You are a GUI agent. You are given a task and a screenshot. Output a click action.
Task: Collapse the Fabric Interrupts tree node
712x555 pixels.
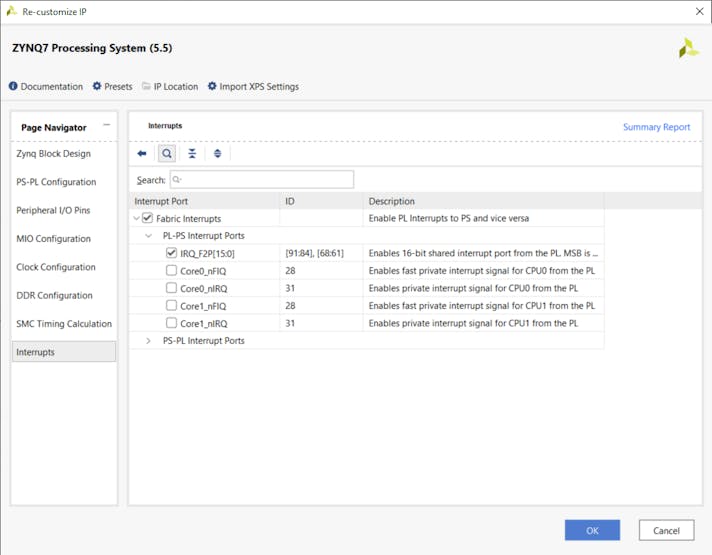(x=137, y=218)
